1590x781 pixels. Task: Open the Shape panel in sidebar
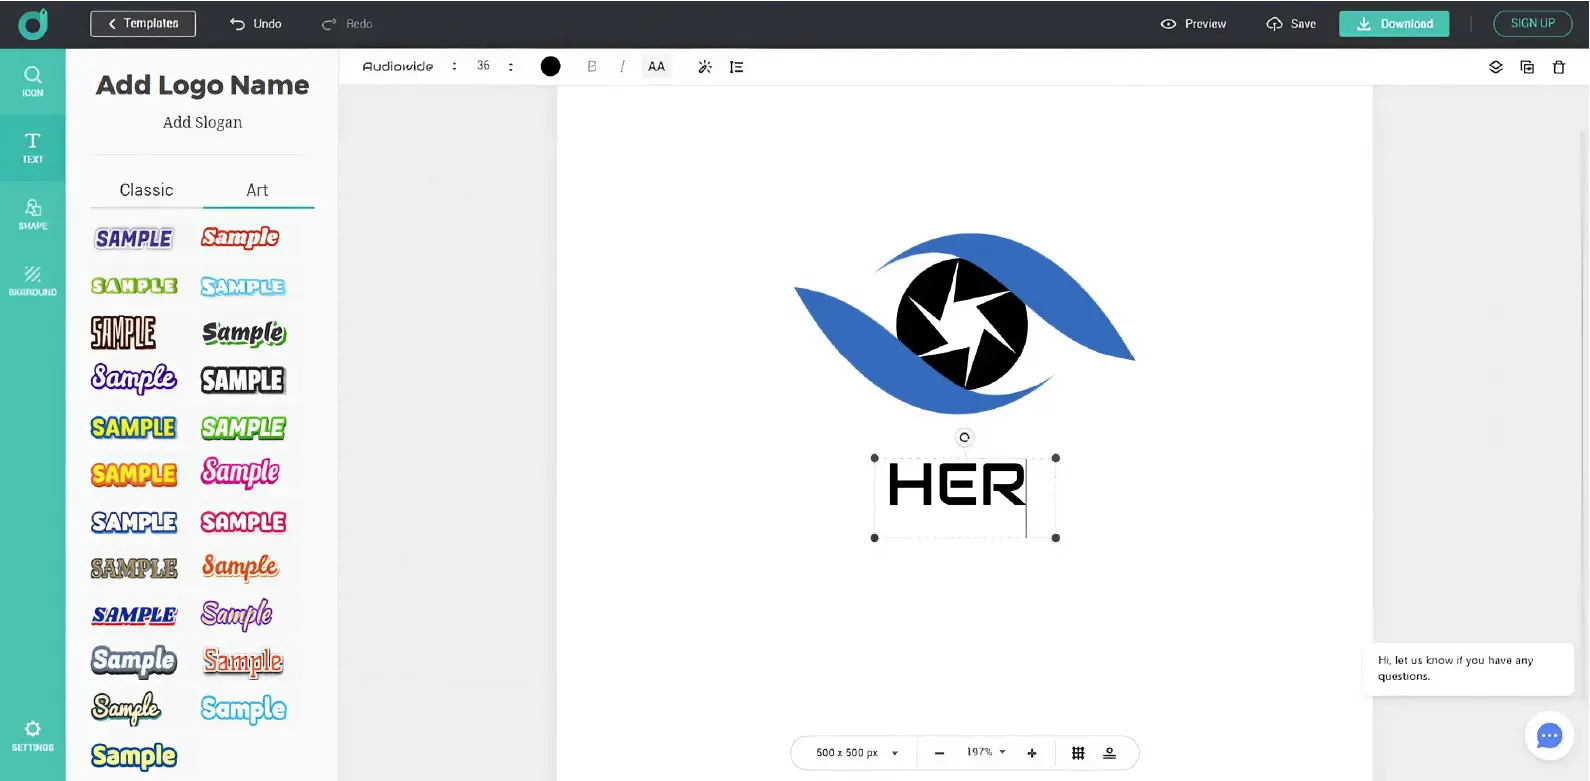pos(33,214)
